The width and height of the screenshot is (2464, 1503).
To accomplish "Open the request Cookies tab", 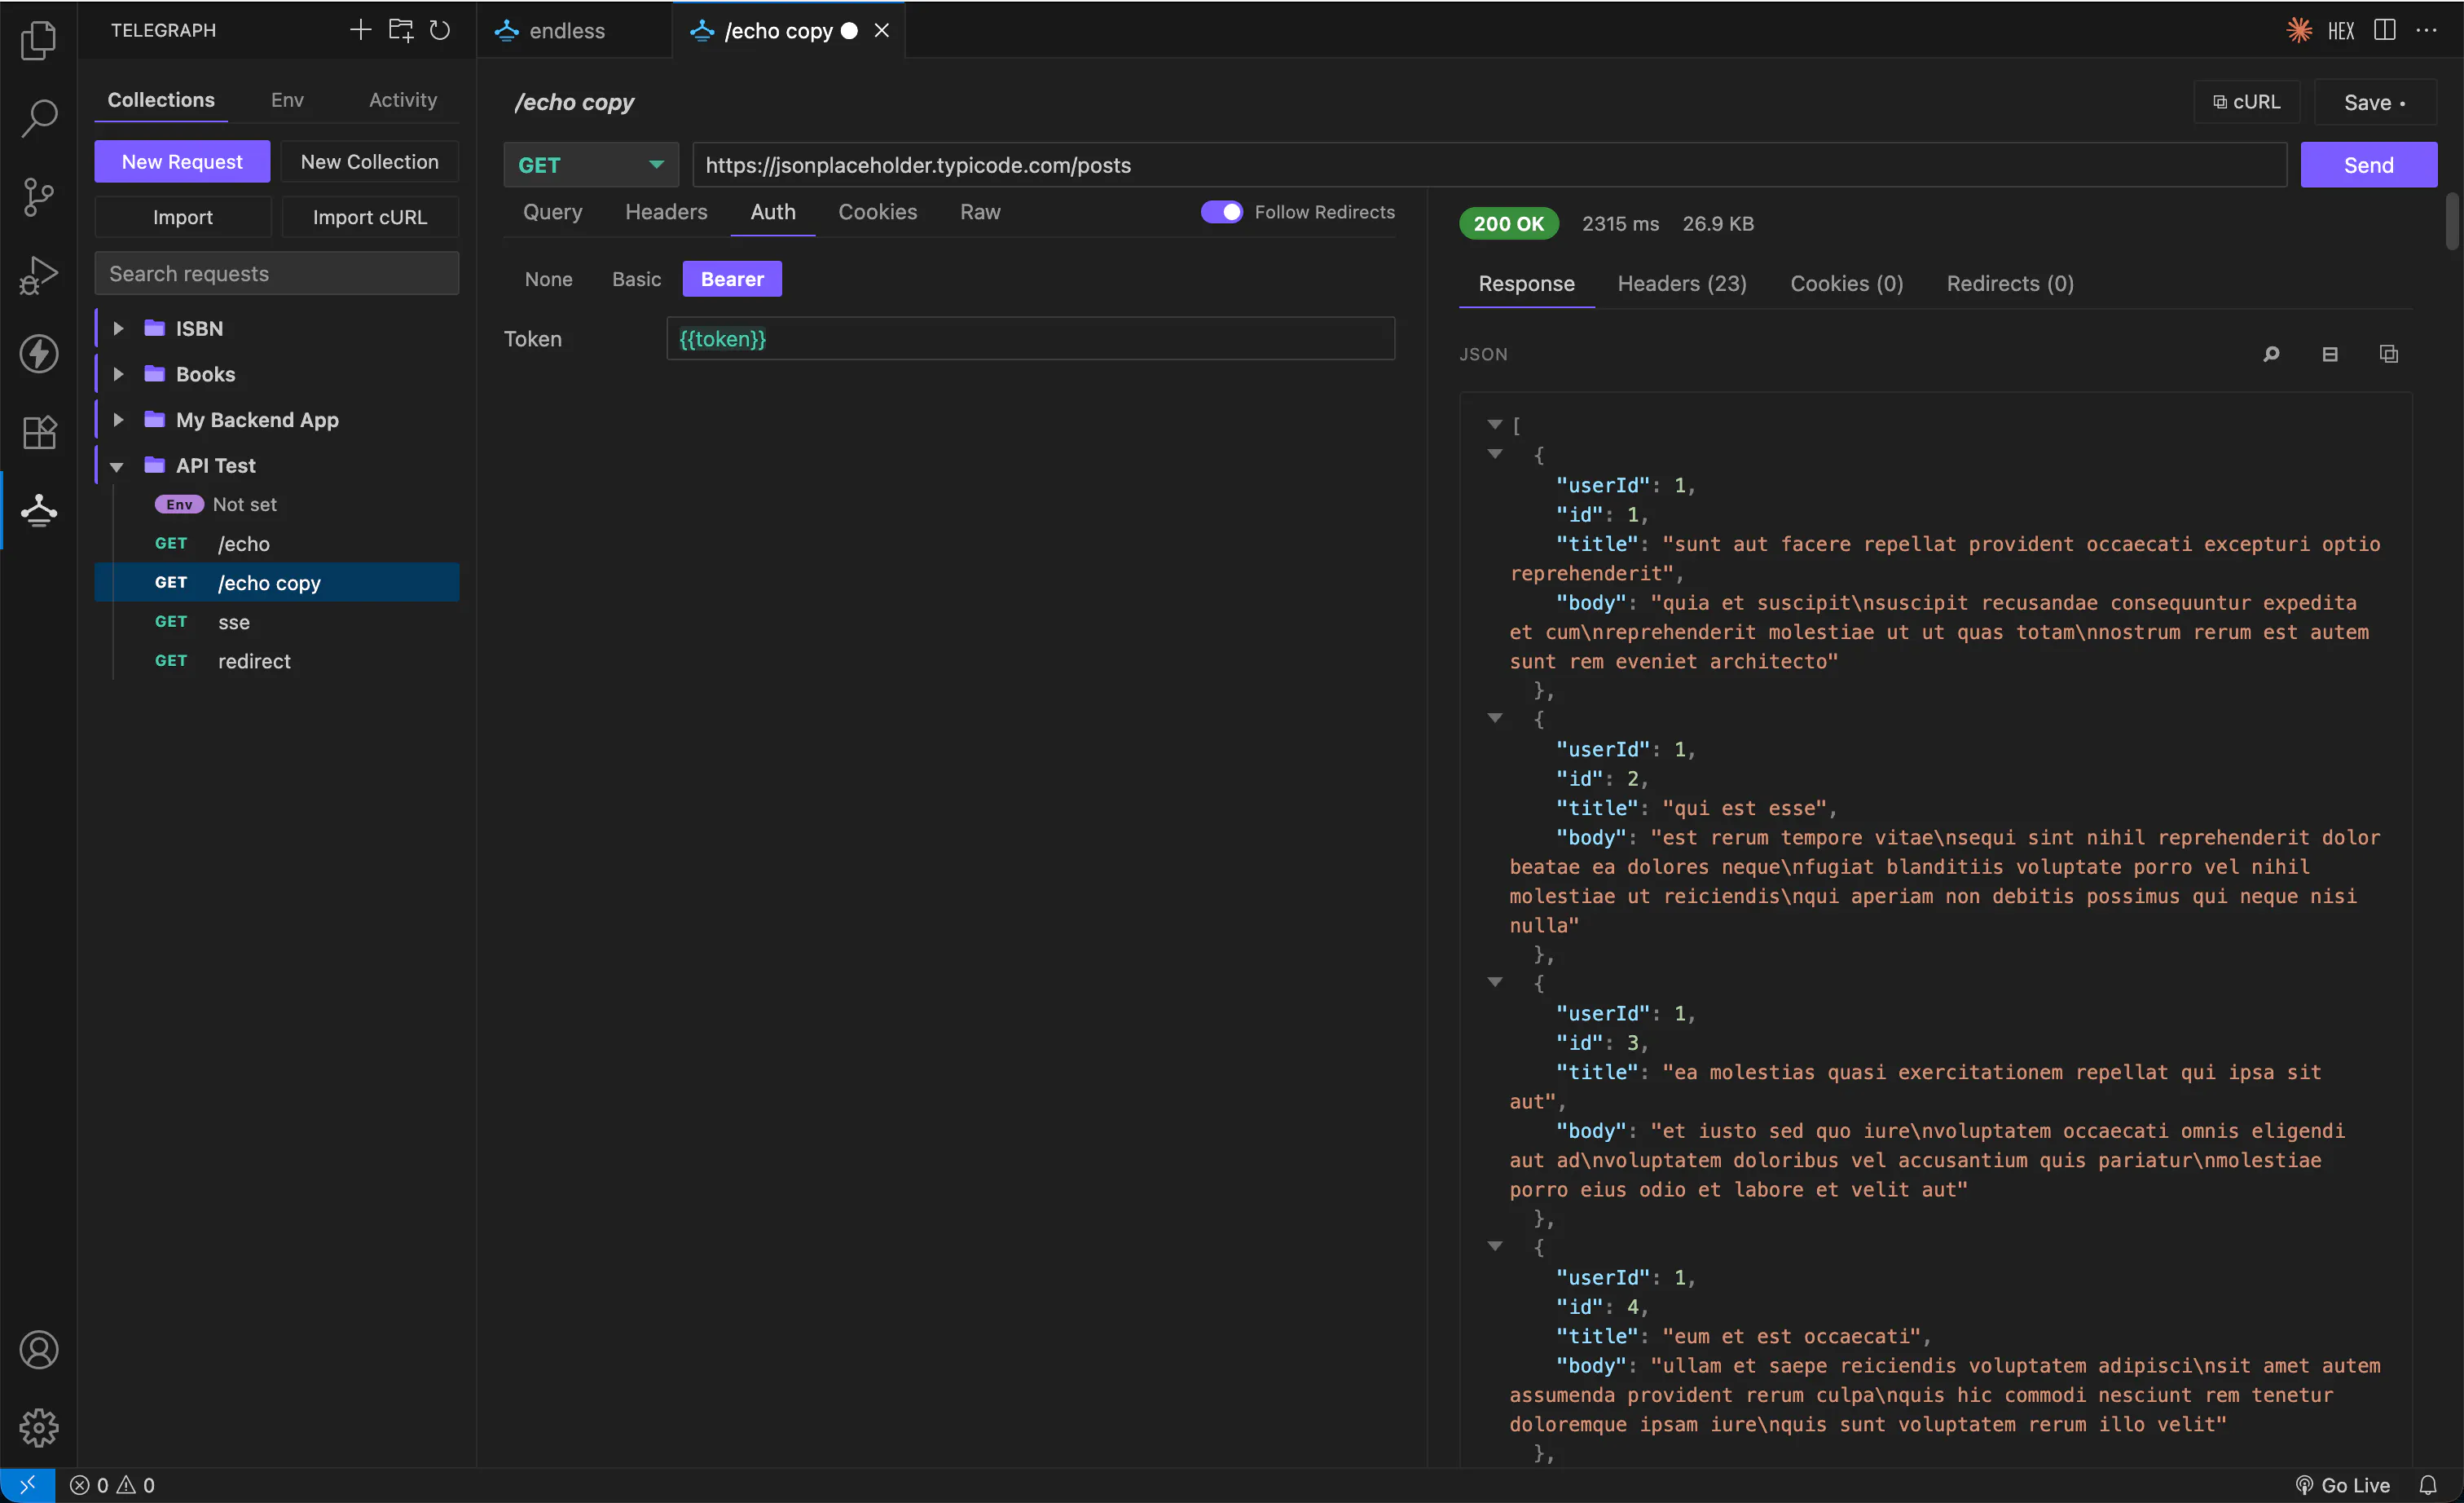I will point(877,212).
